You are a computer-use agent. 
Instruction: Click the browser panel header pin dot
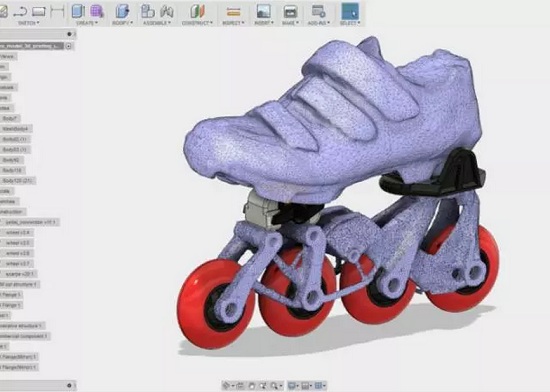point(69,34)
